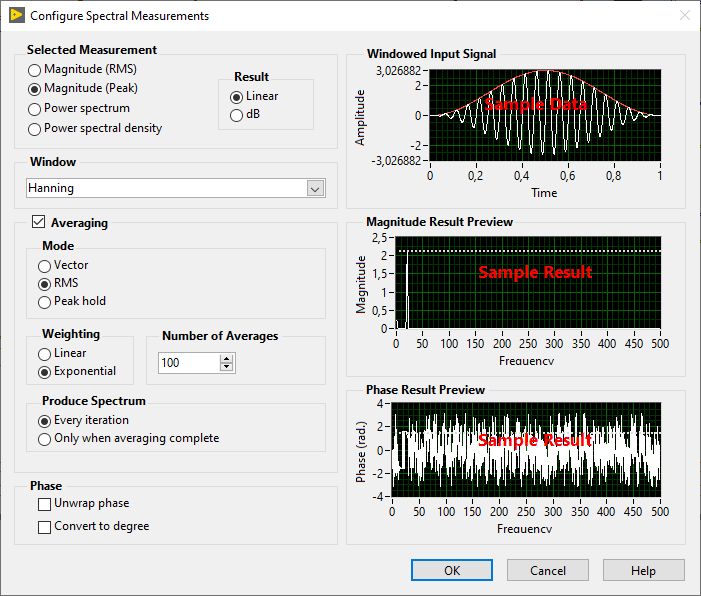701x596 pixels.
Task: Click the Cancel button
Action: [x=548, y=570]
